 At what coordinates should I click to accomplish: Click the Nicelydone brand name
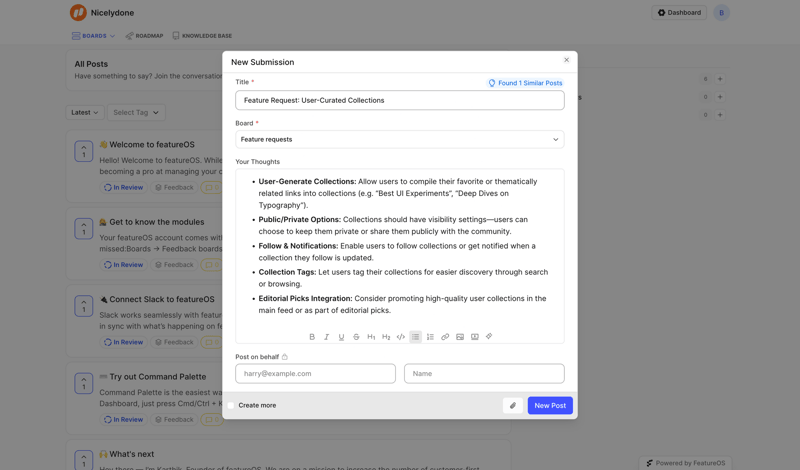point(112,13)
